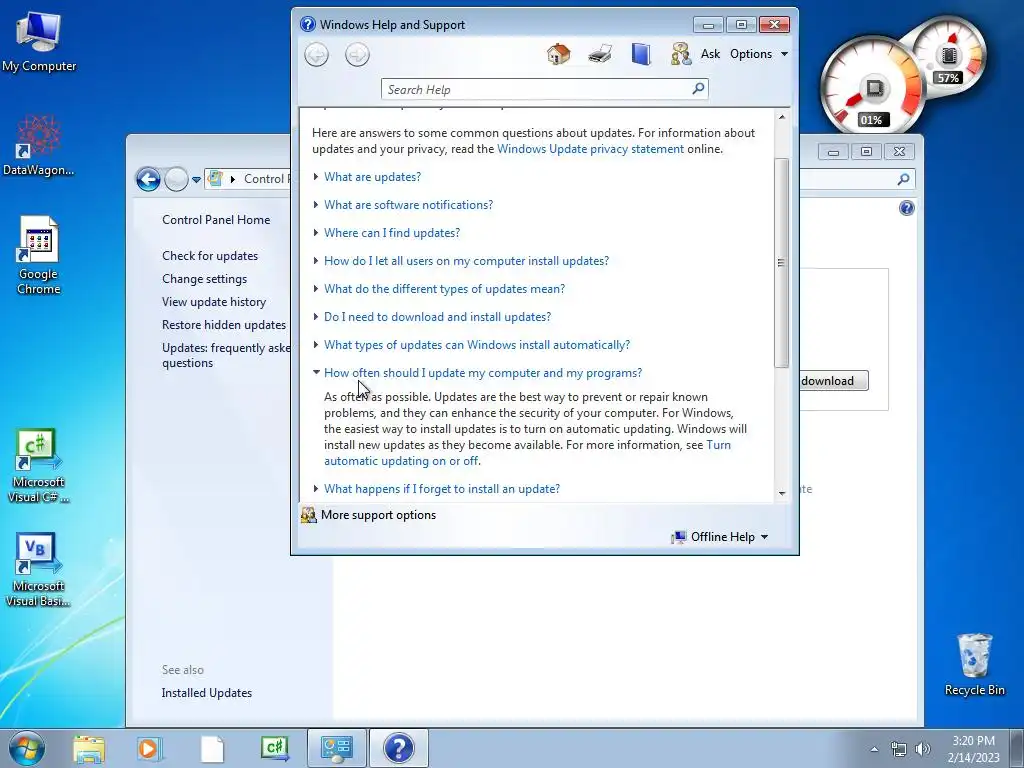Viewport: 1024px width, 768px height.
Task: Click the Ask text button
Action: [x=710, y=54]
